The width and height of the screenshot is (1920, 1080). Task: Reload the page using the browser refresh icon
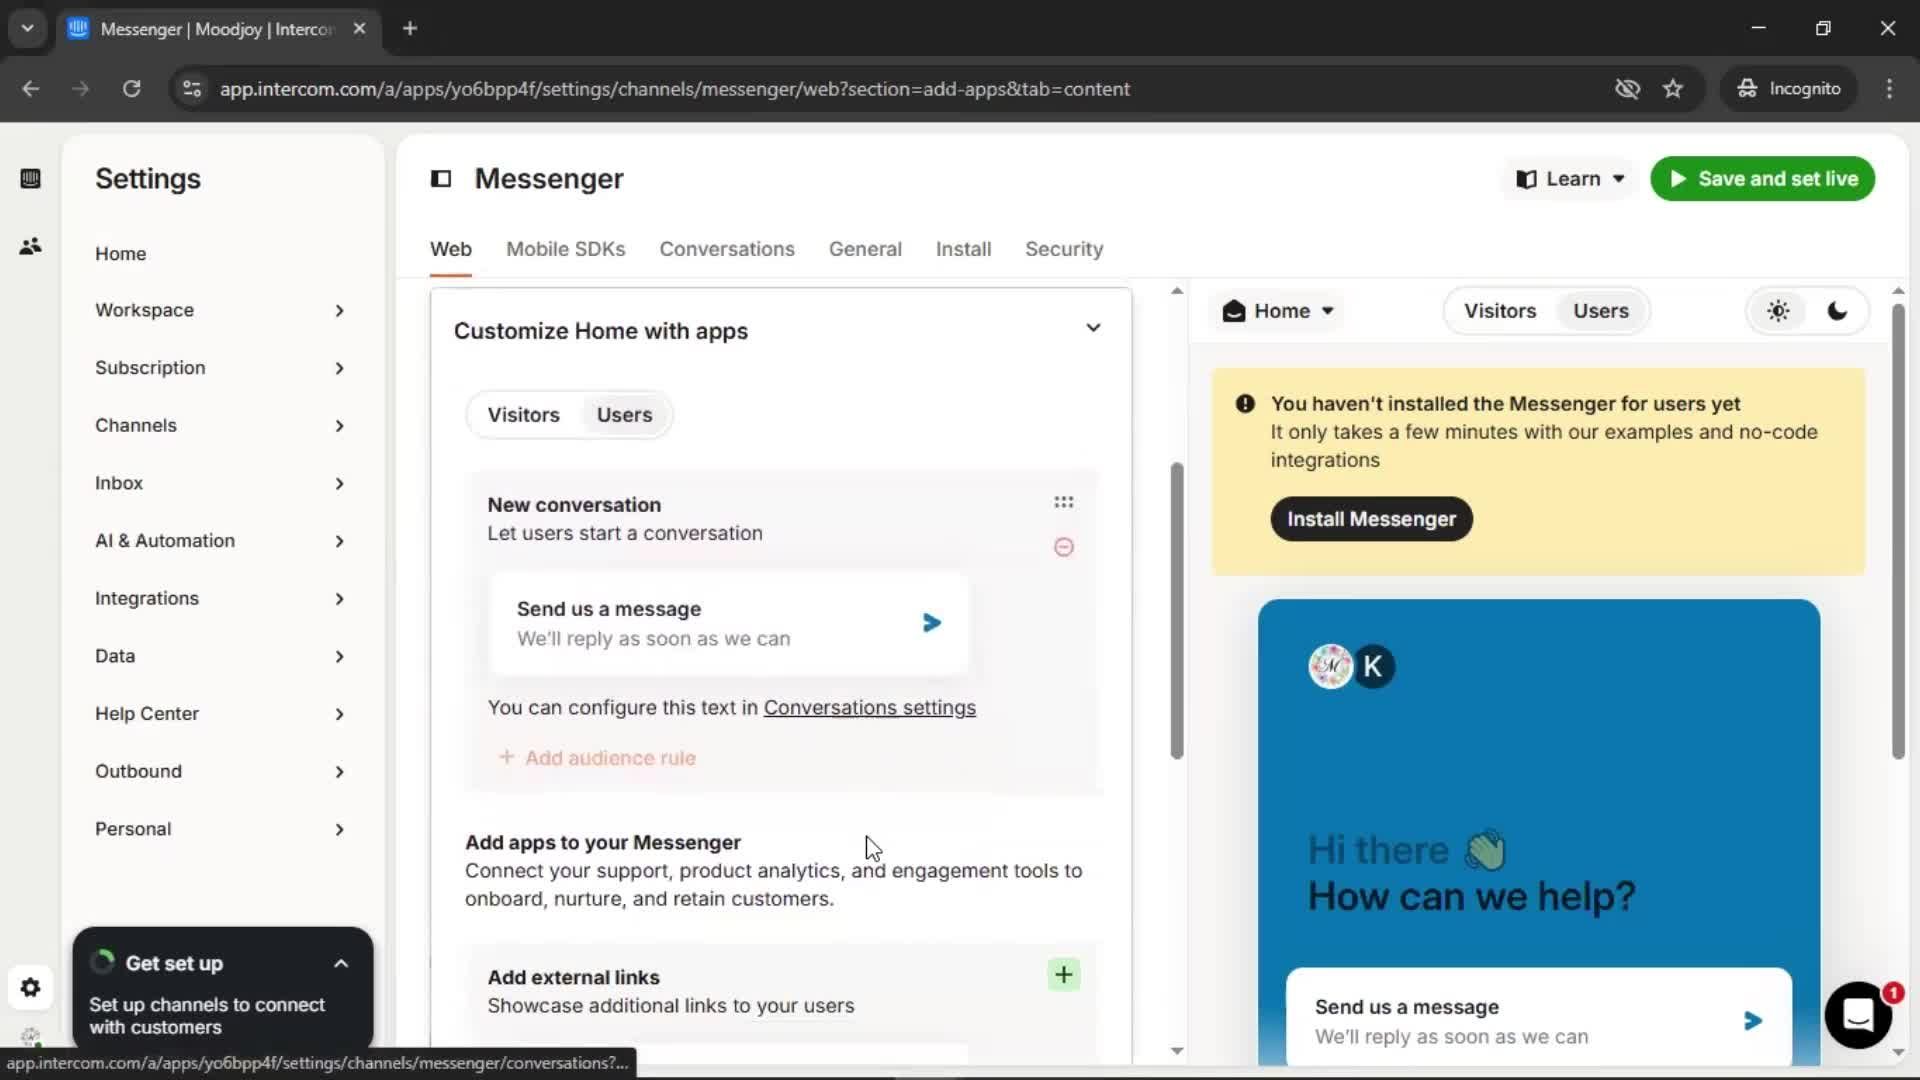click(x=131, y=89)
